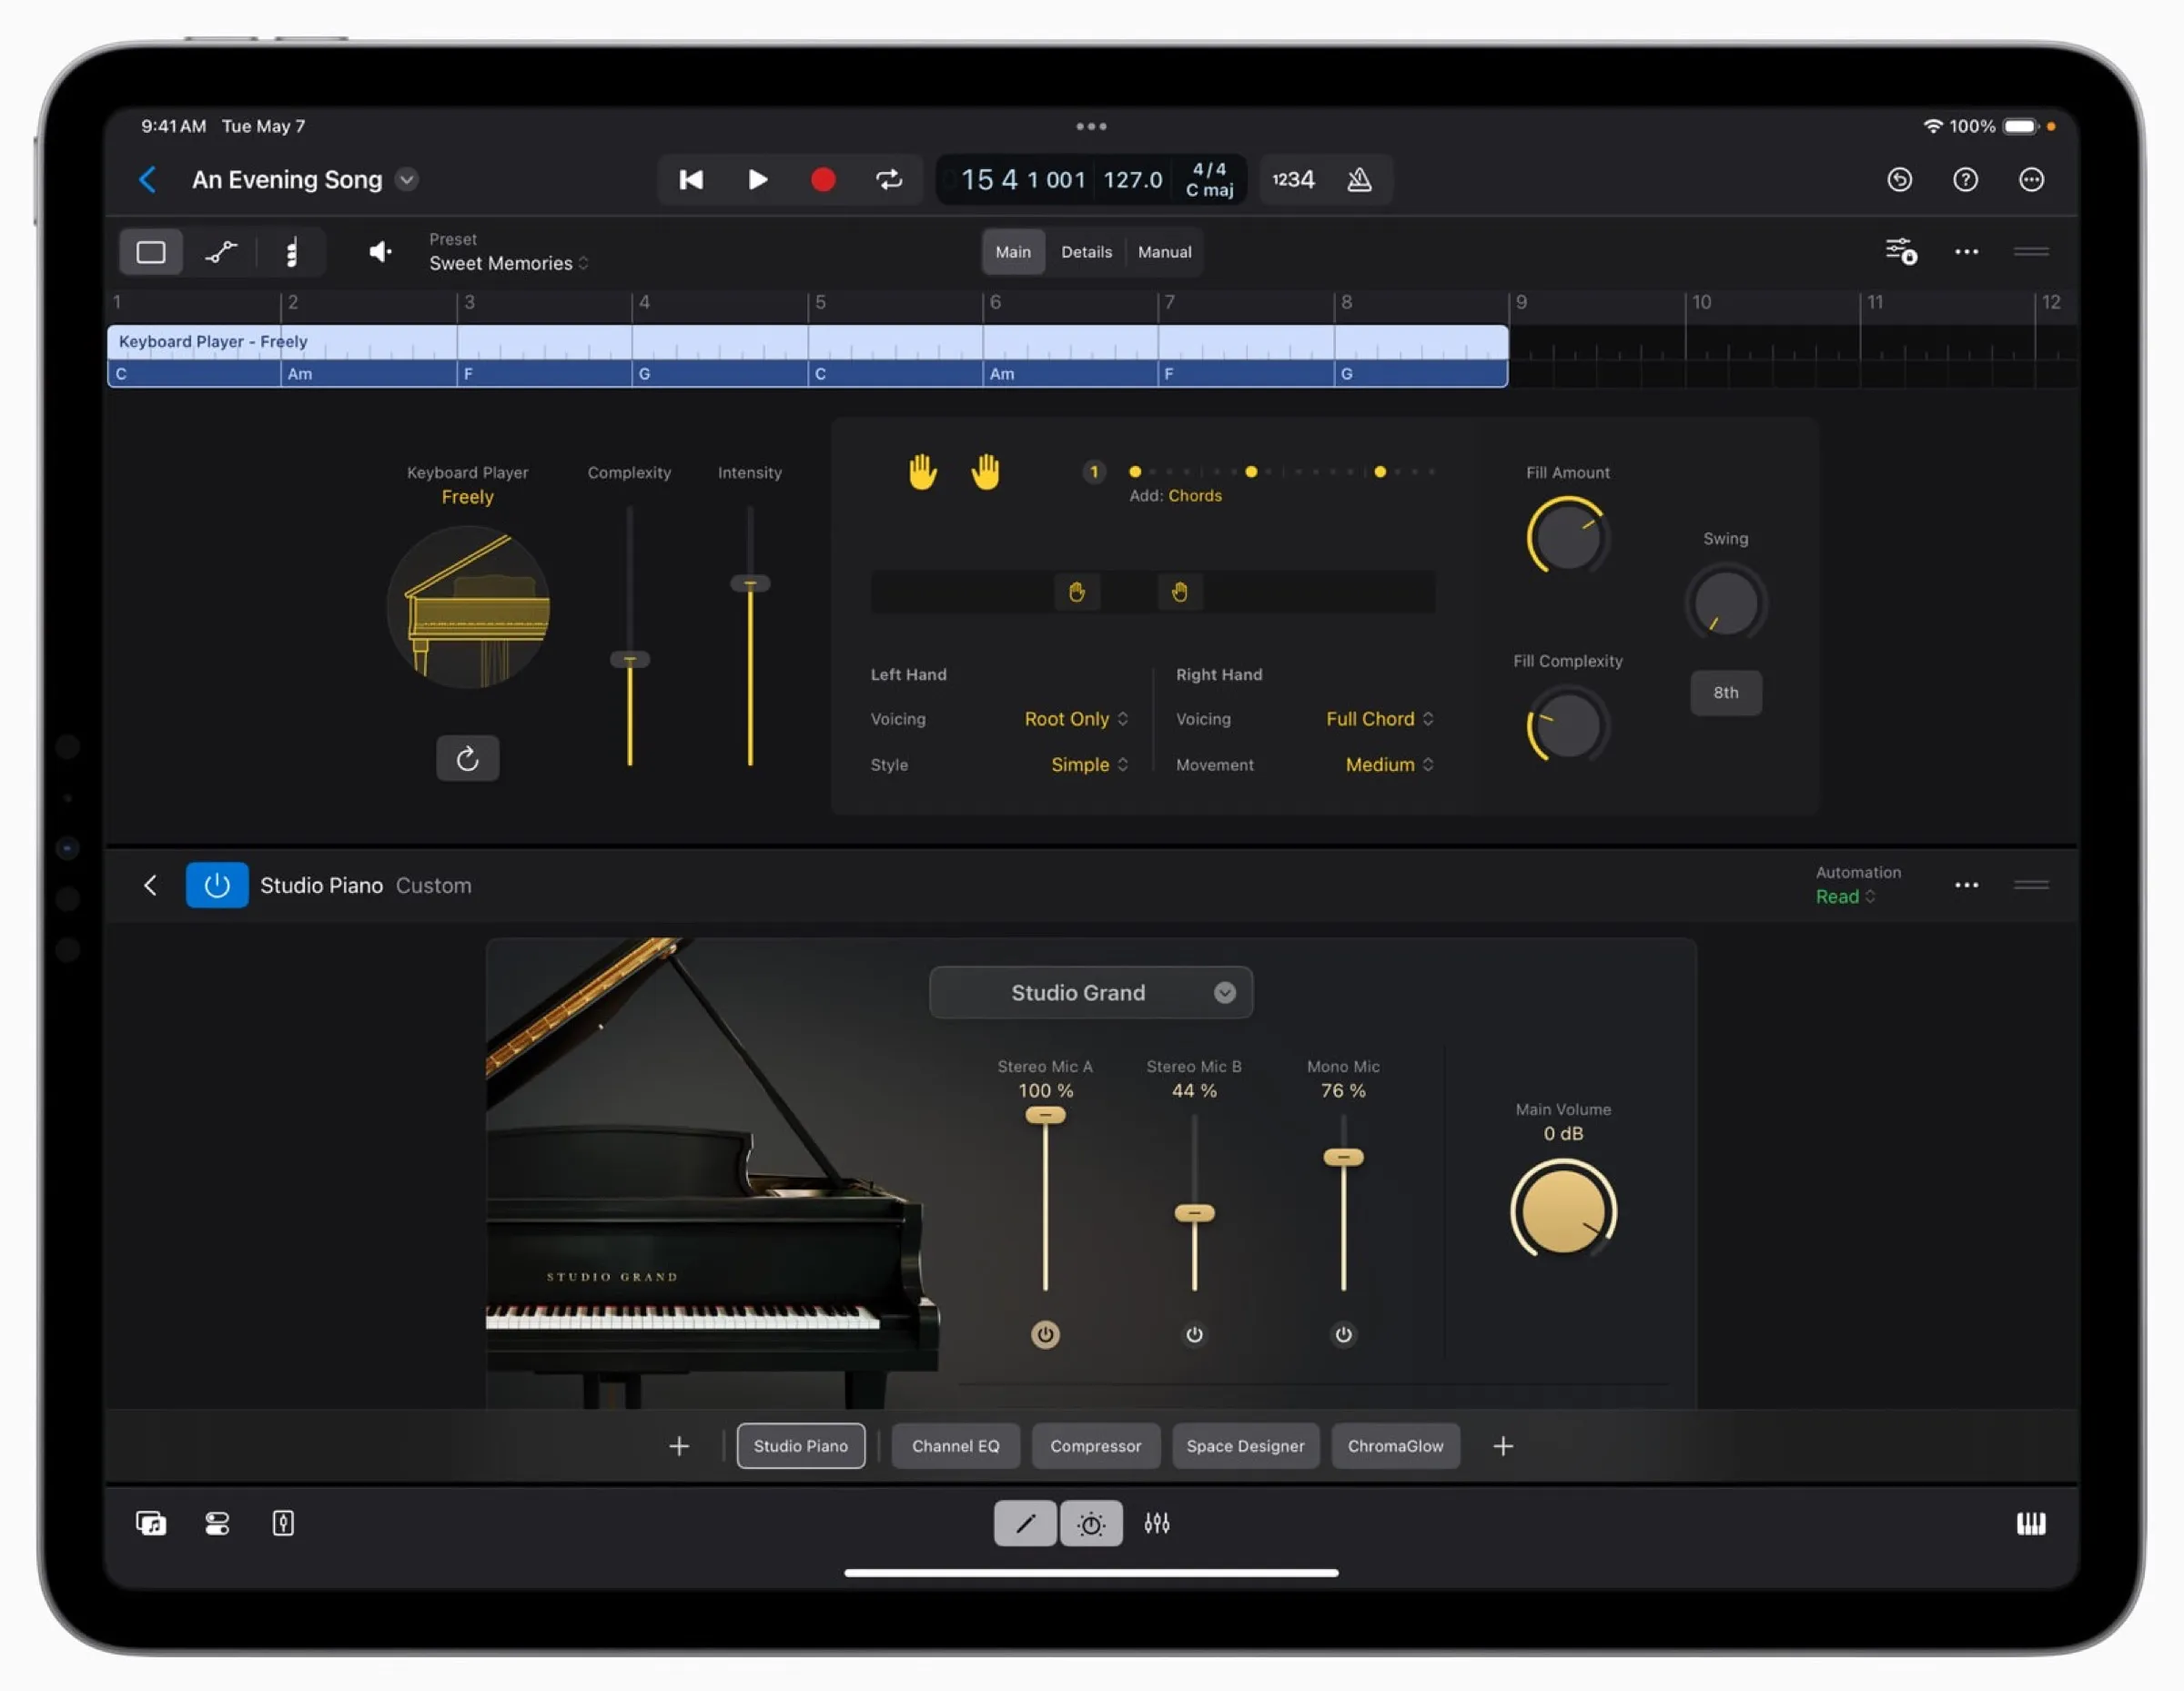Image resolution: width=2184 pixels, height=1691 pixels.
Task: Adjust the Complexity slider
Action: (x=629, y=657)
